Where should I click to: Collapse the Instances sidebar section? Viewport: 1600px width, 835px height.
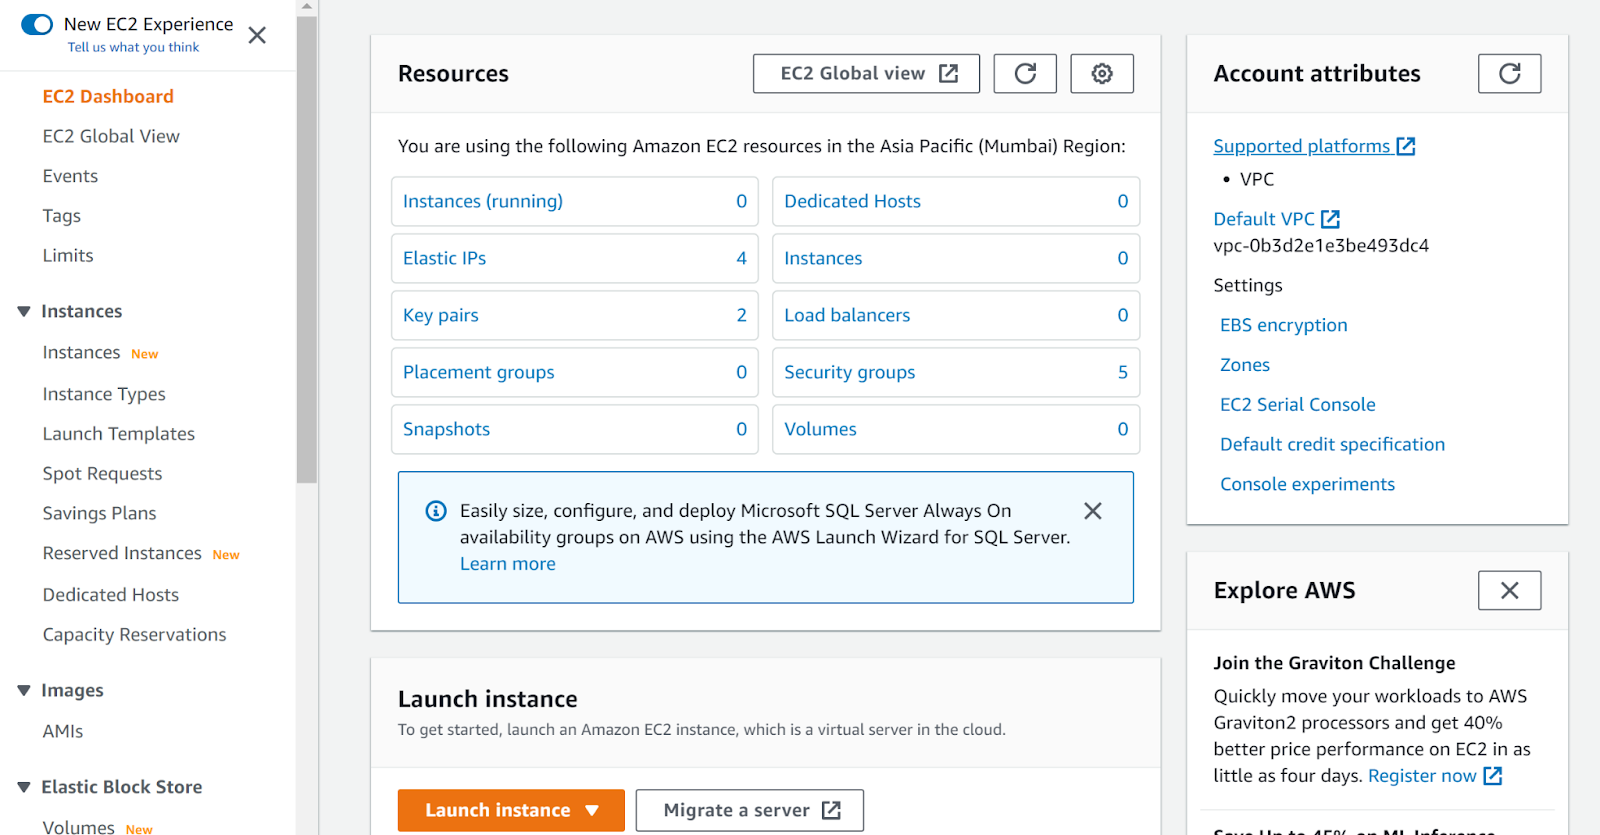(24, 312)
